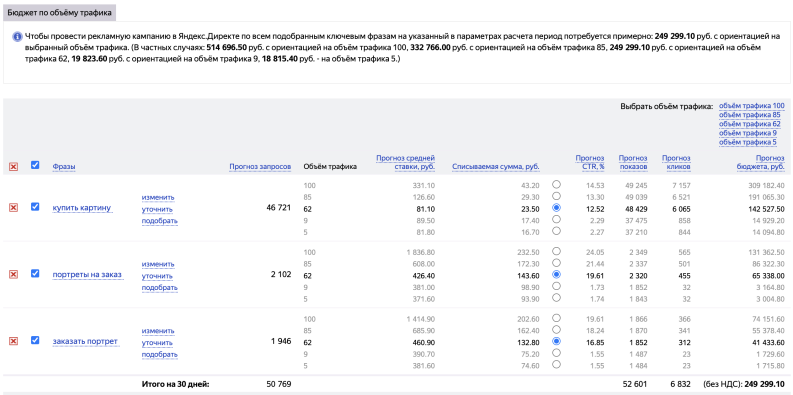
Task: Click 'подобрать' for 'купить картину'
Action: coord(160,221)
